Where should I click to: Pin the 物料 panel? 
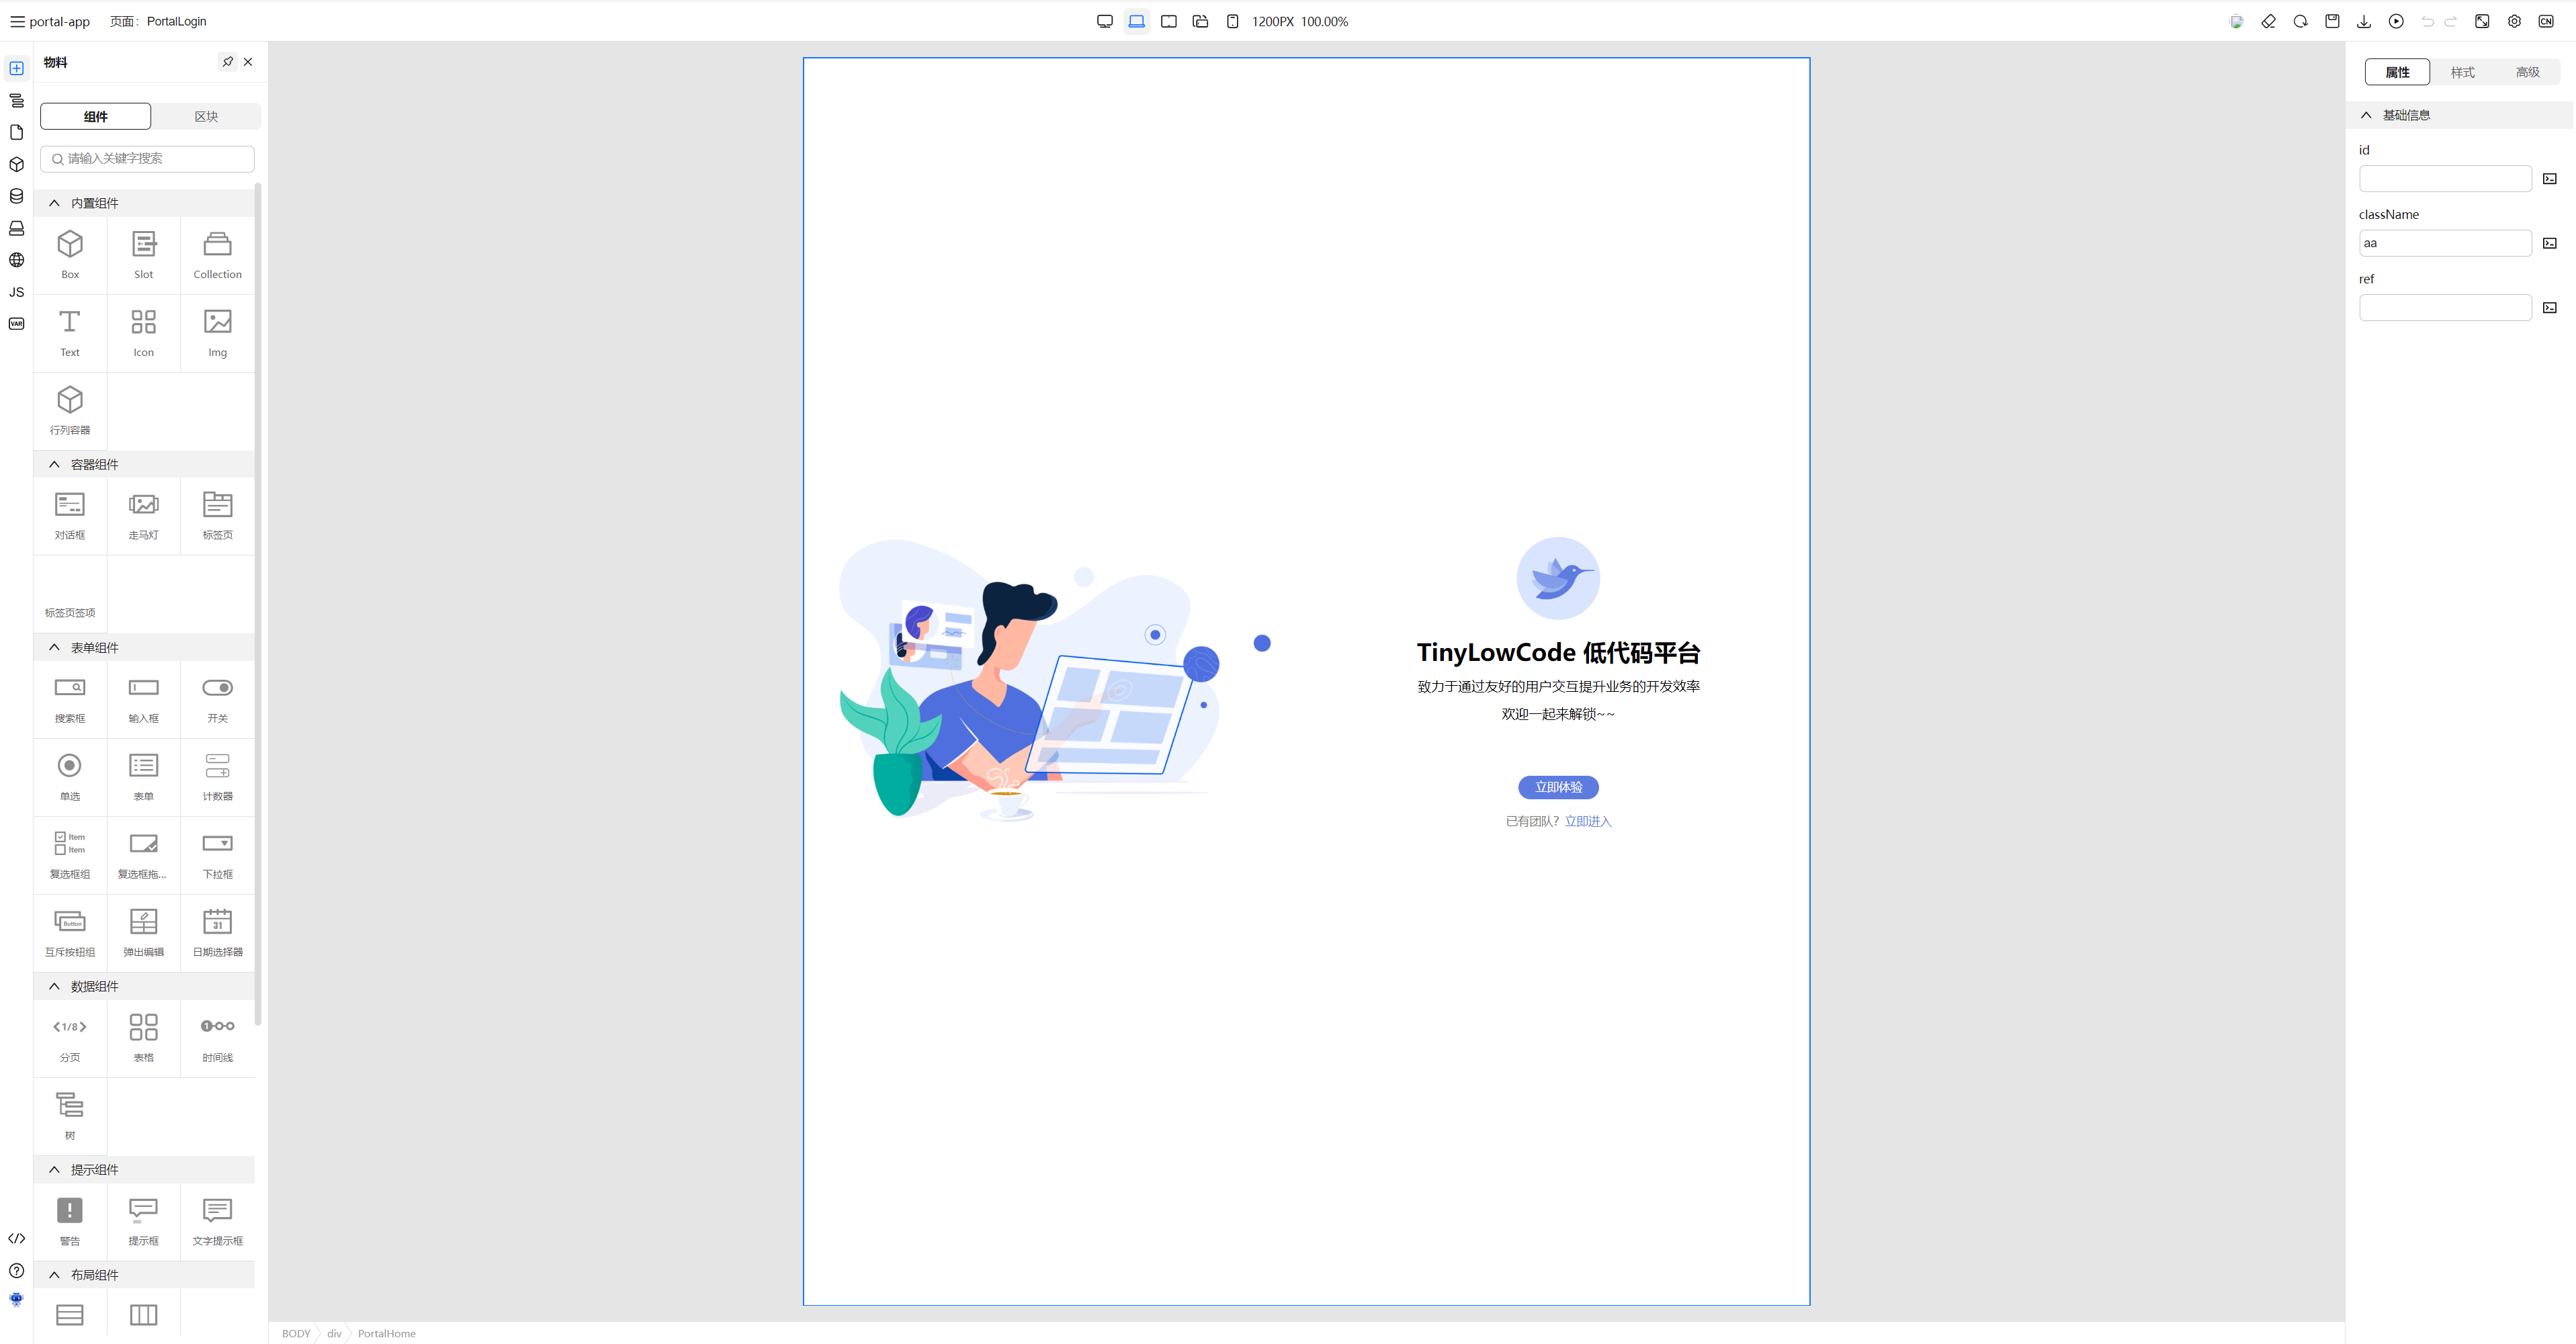coord(227,62)
